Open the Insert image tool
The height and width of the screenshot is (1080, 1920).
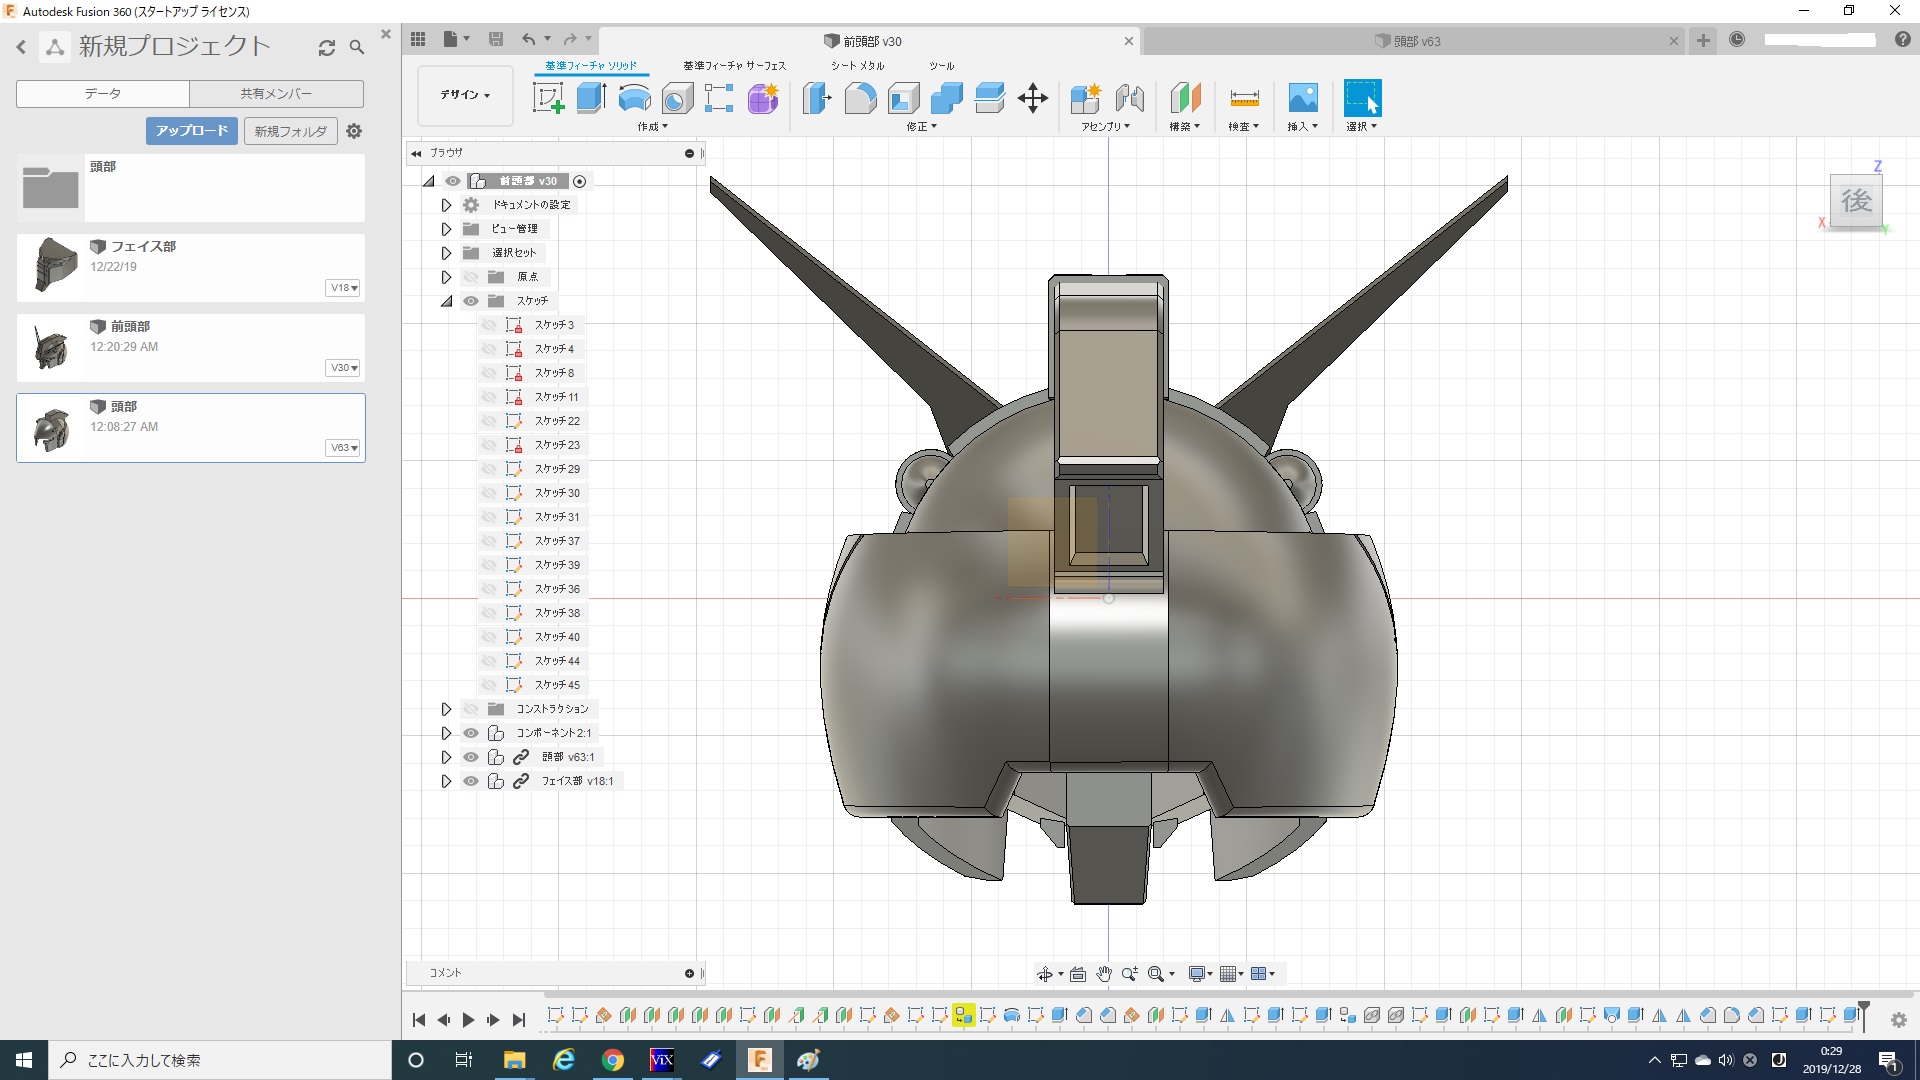(x=1302, y=98)
